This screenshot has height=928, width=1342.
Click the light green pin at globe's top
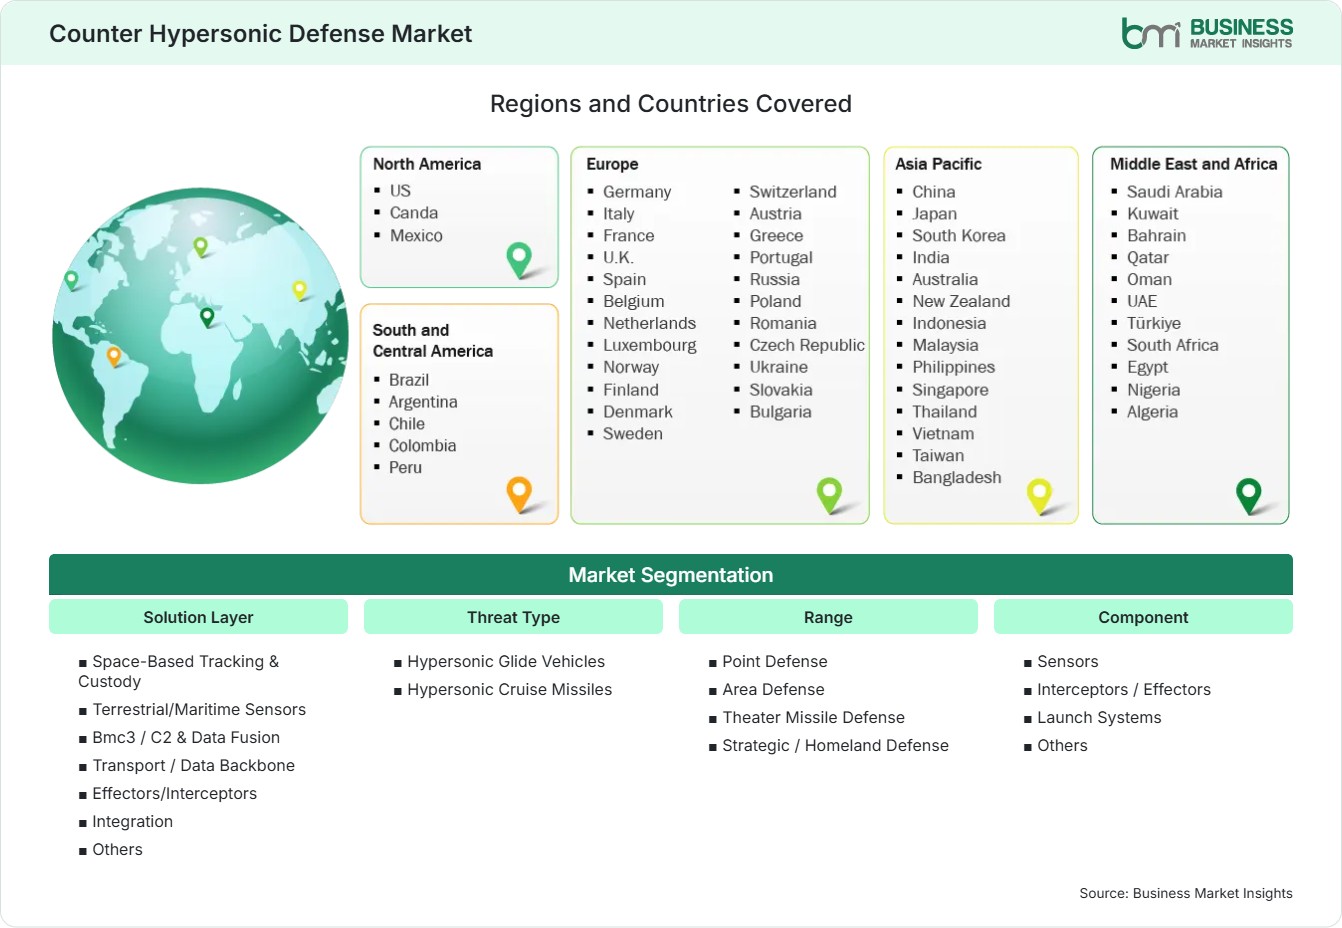tap(200, 246)
